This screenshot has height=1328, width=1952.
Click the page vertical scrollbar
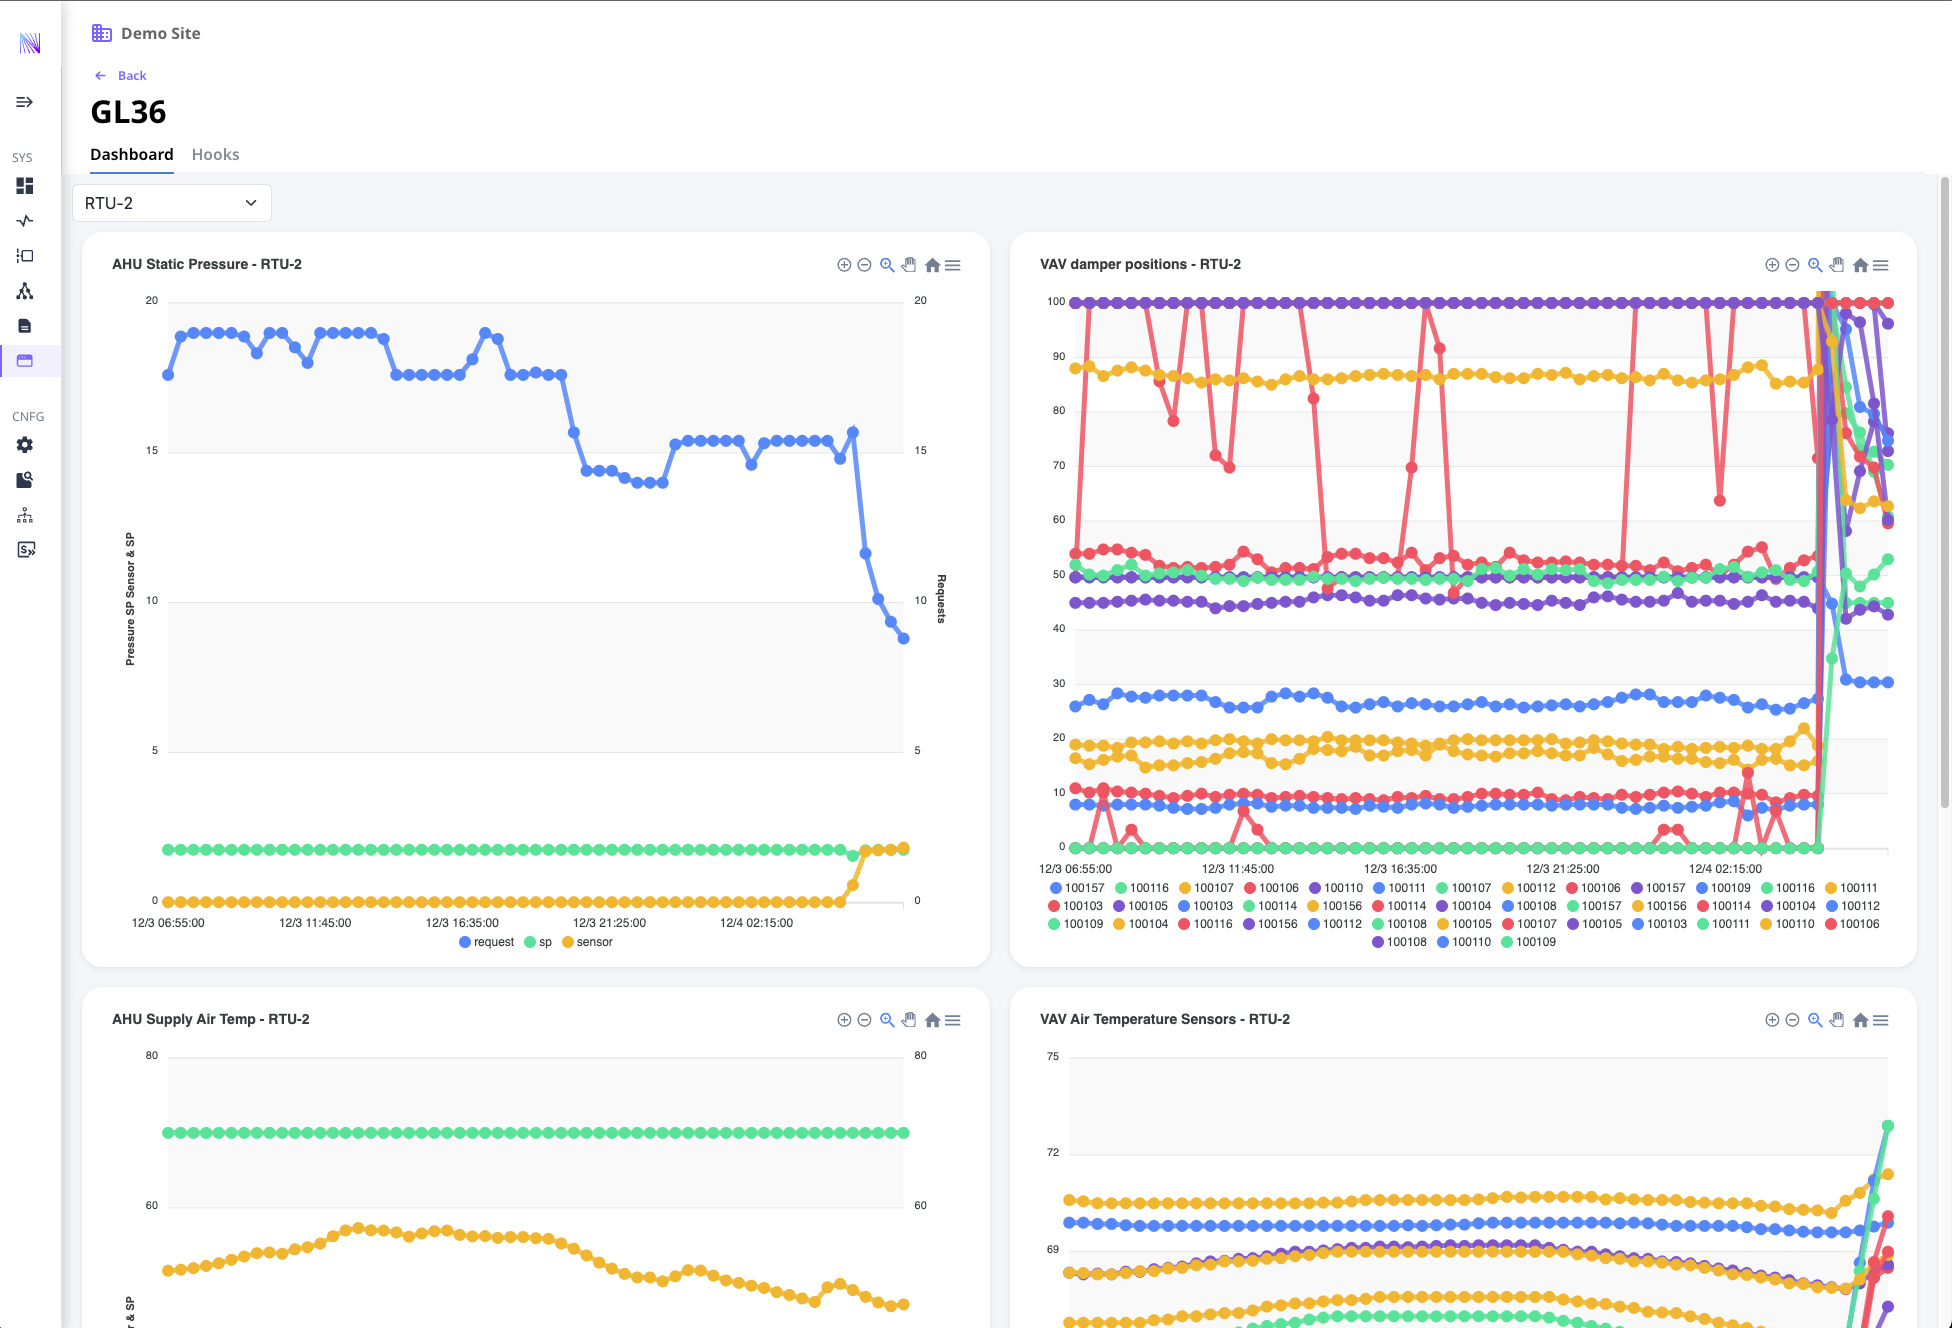point(1944,492)
